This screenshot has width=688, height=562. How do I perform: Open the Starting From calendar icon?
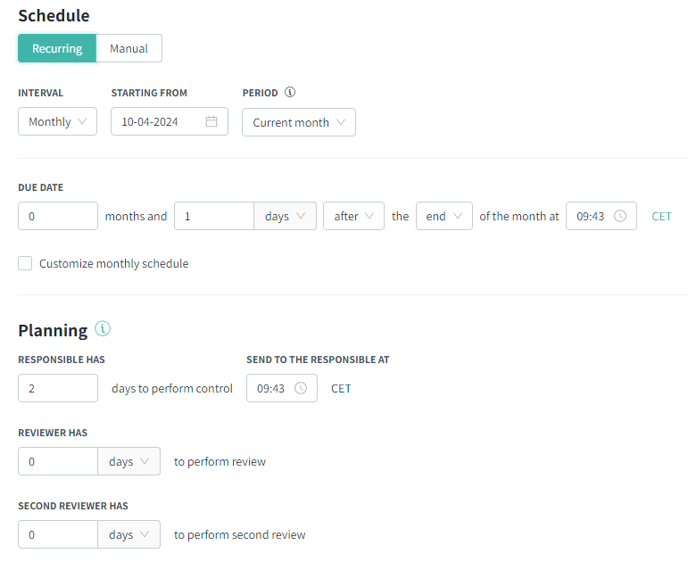point(211,122)
